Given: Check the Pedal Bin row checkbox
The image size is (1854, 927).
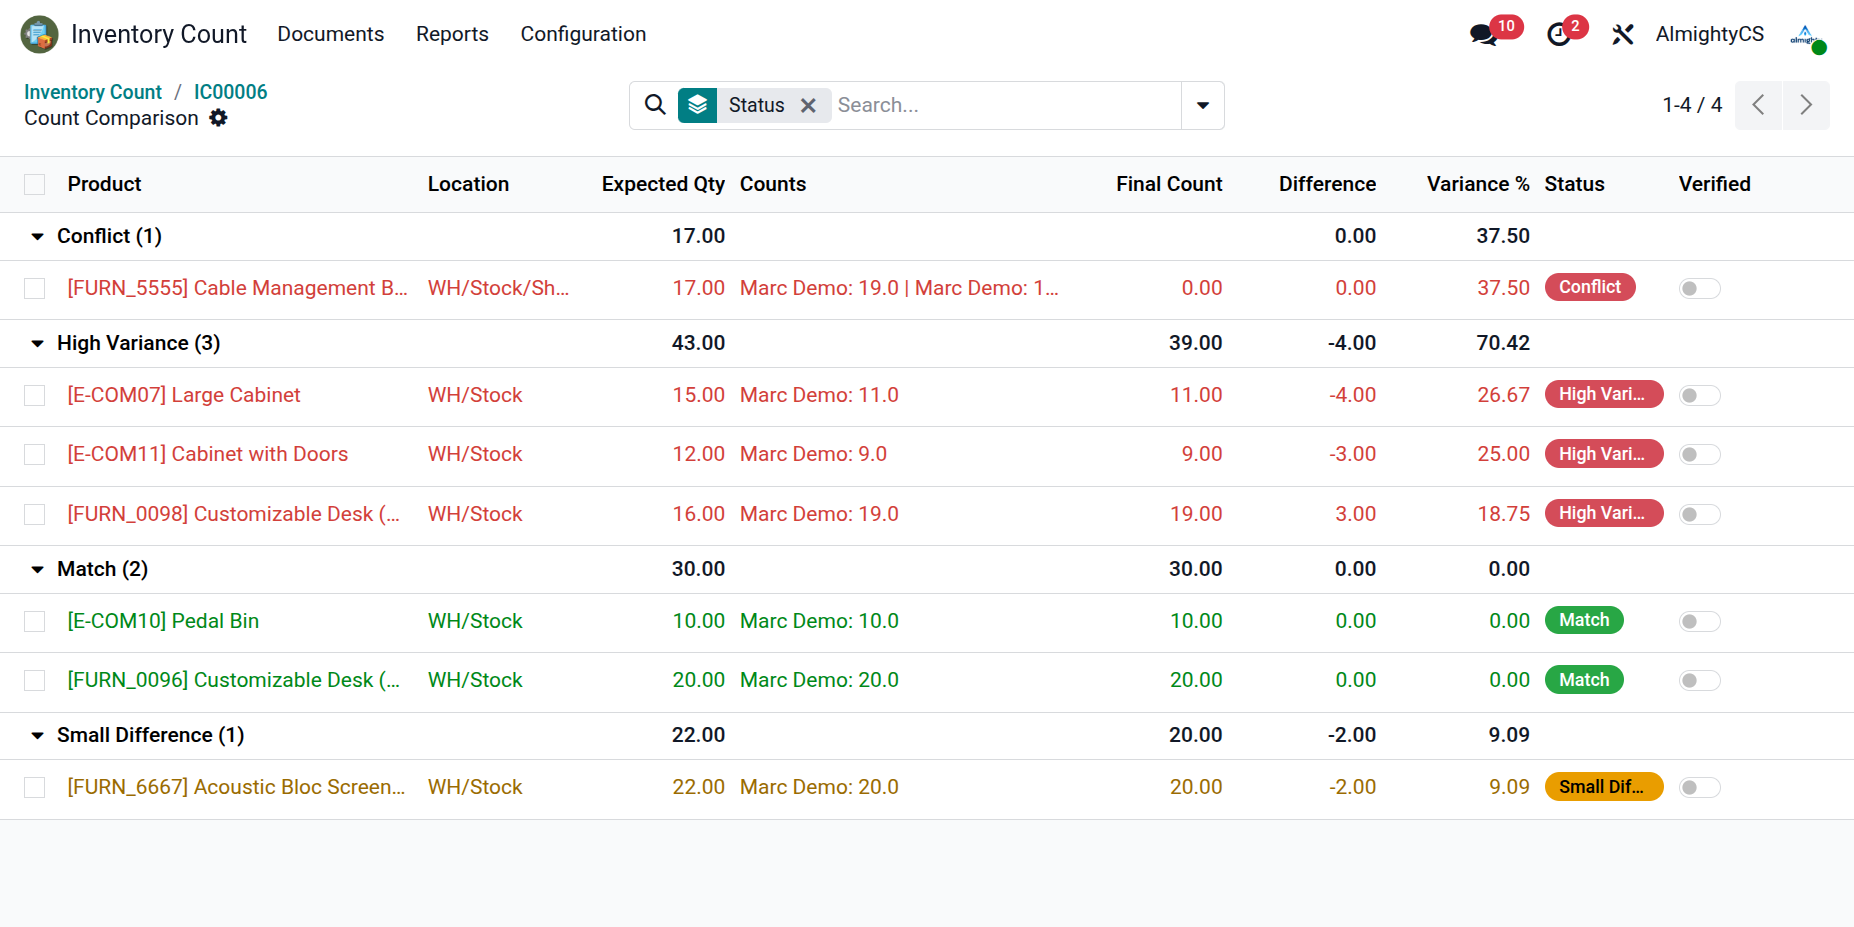Looking at the screenshot, I should (x=35, y=621).
